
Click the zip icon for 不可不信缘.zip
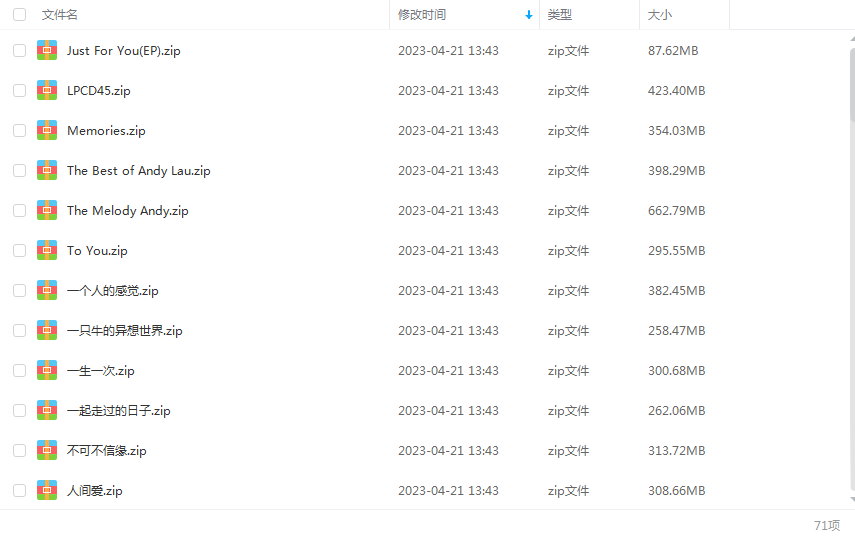(x=47, y=450)
